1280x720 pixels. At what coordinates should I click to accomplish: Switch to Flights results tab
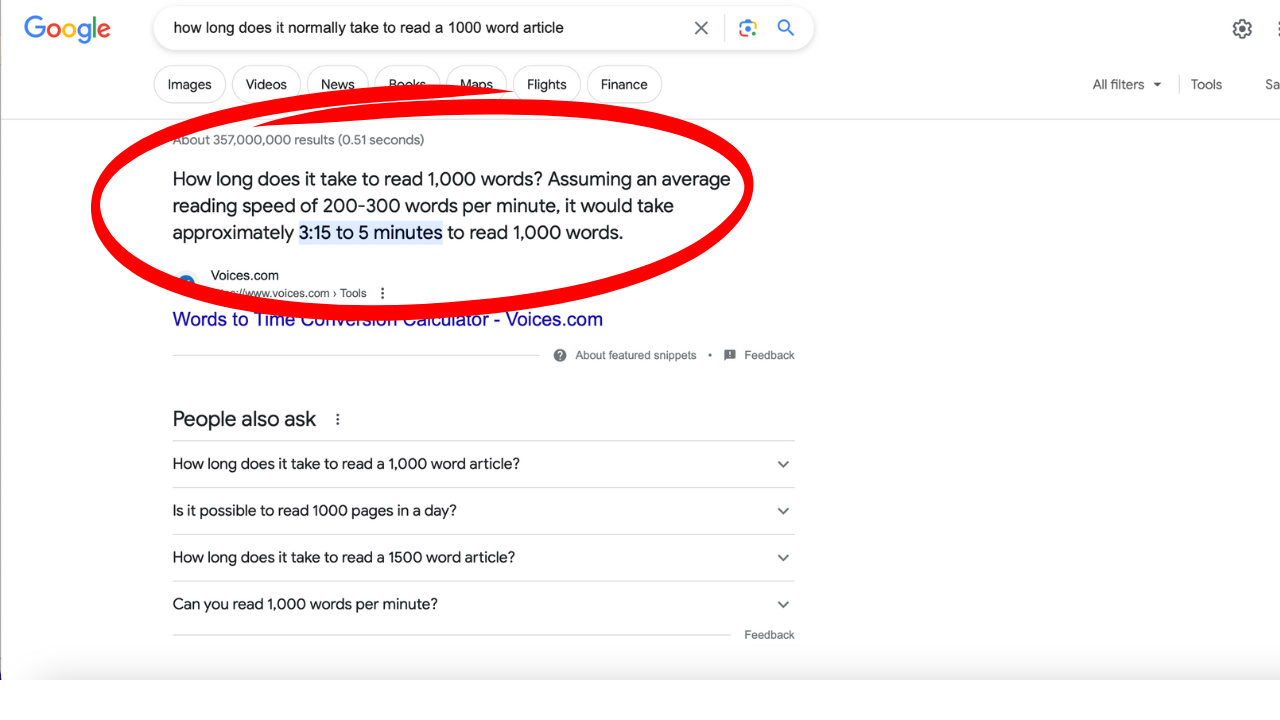[547, 85]
